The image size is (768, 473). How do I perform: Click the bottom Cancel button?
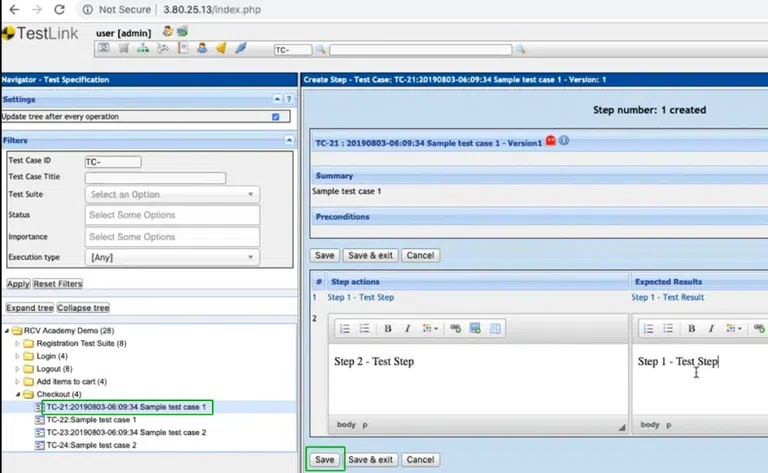tap(420, 460)
